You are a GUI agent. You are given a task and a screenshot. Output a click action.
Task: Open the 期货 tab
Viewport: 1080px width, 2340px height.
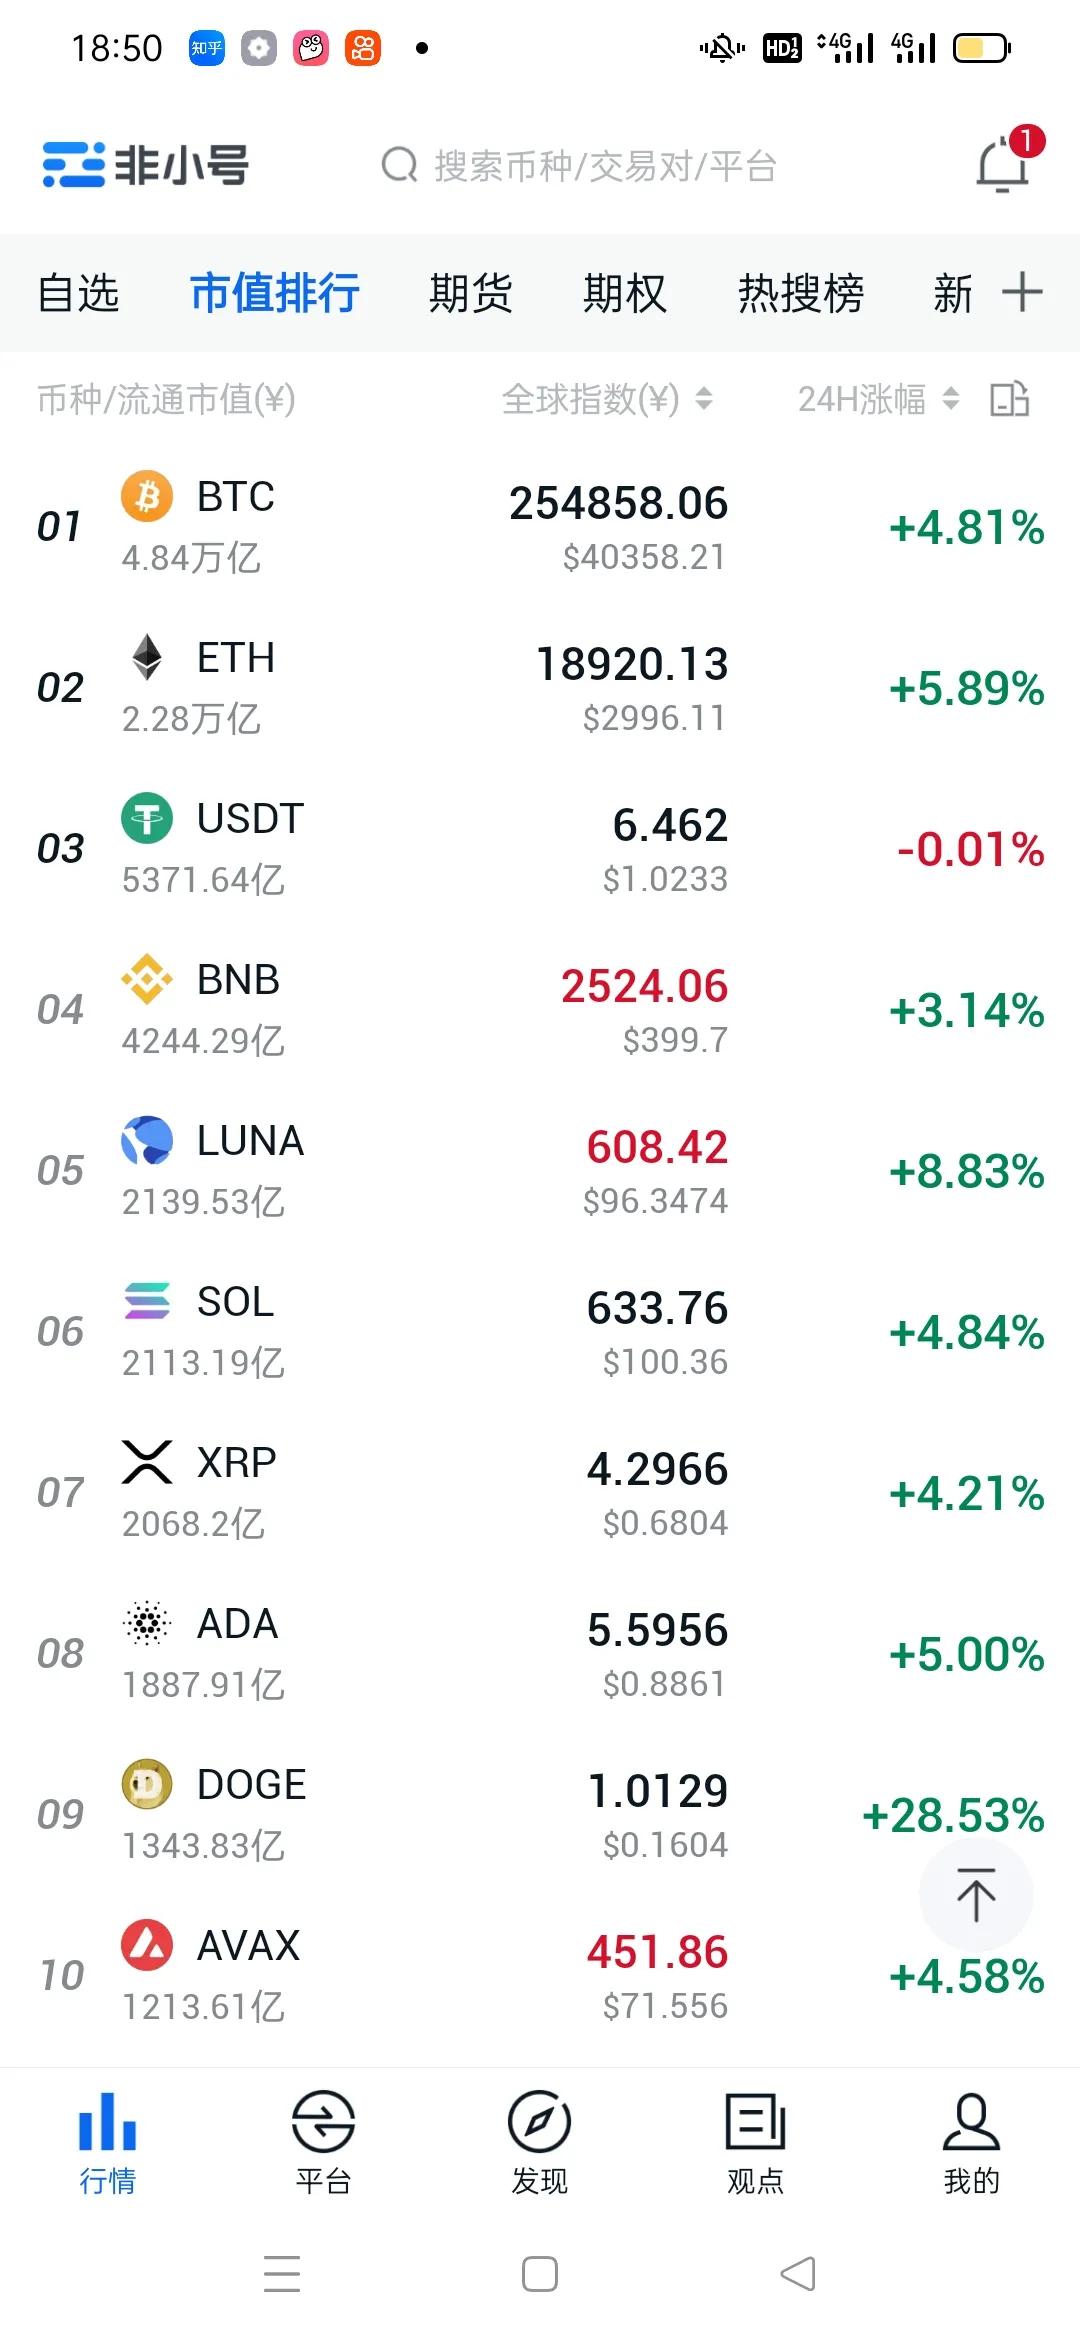[x=470, y=293]
